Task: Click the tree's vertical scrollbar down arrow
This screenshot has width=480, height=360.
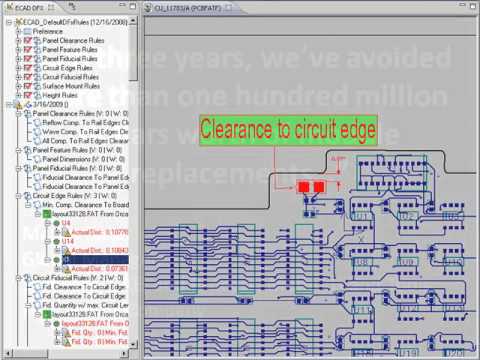Action: pyautogui.click(x=133, y=344)
